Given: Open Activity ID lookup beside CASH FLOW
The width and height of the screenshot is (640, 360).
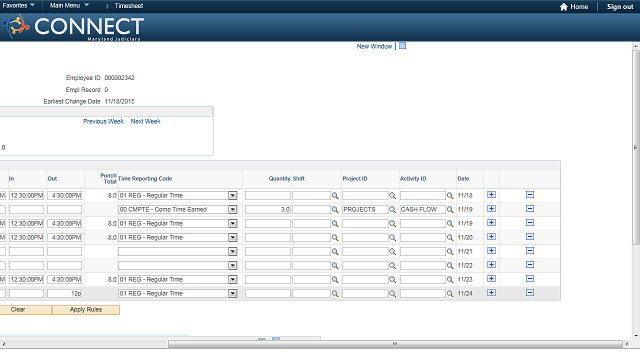Looking at the screenshot, I should (450, 209).
